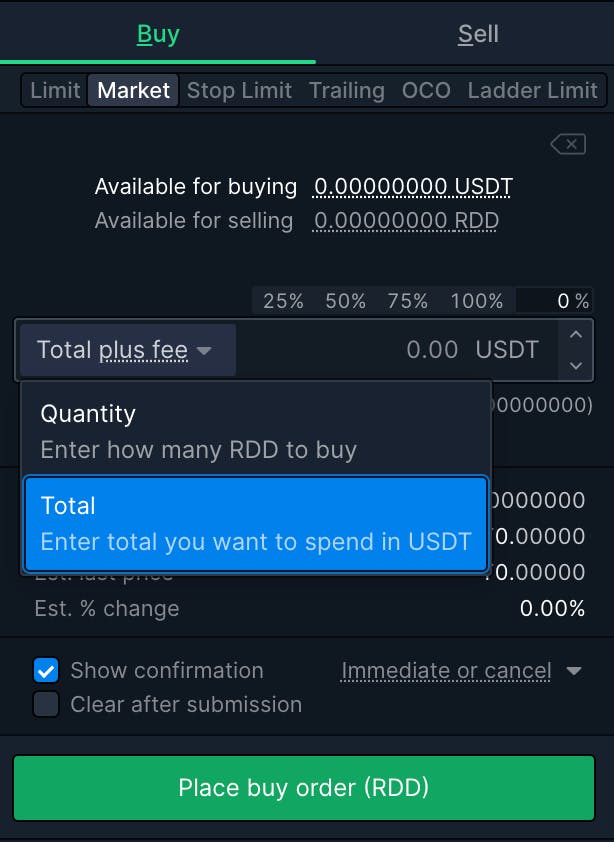Viewport: 614px width, 842px height.
Task: Increase amount with the up stepper arrow
Action: click(x=575, y=336)
